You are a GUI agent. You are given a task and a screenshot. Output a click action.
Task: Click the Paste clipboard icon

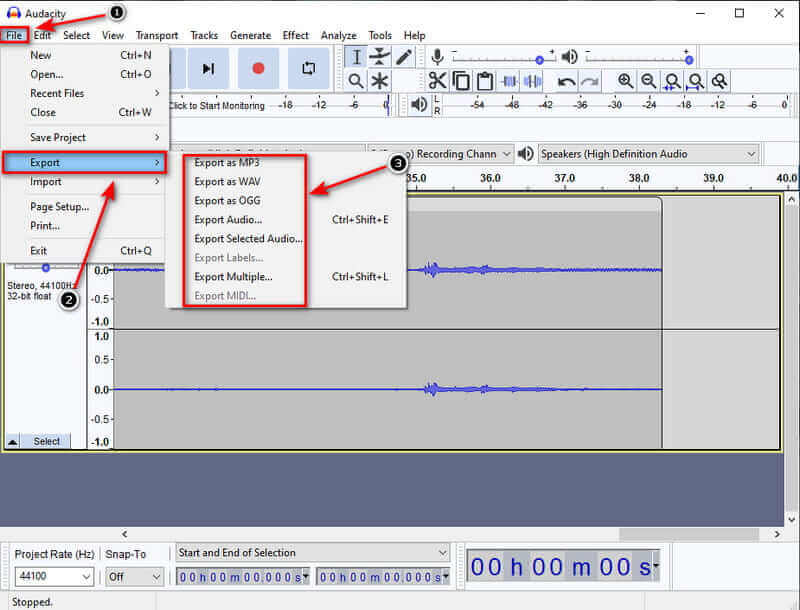pyautogui.click(x=485, y=81)
